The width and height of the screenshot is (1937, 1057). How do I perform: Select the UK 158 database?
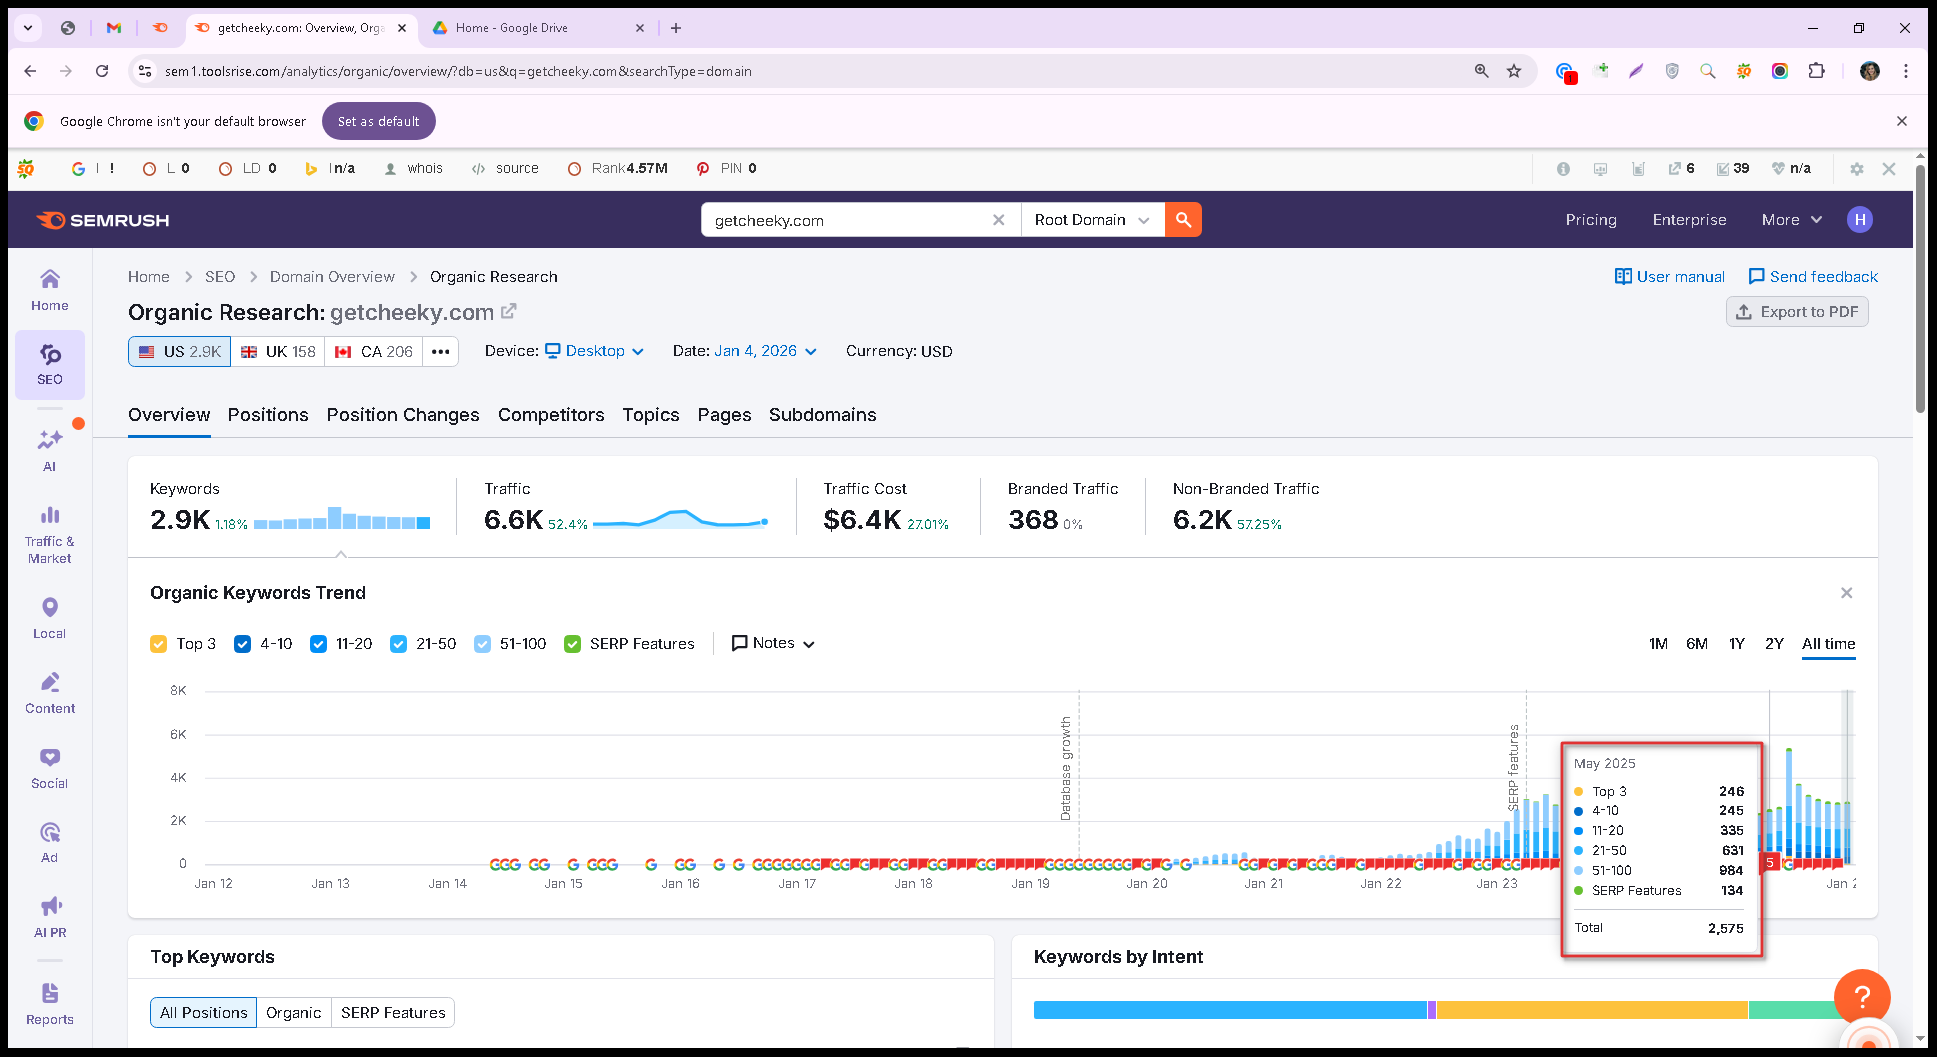click(278, 352)
